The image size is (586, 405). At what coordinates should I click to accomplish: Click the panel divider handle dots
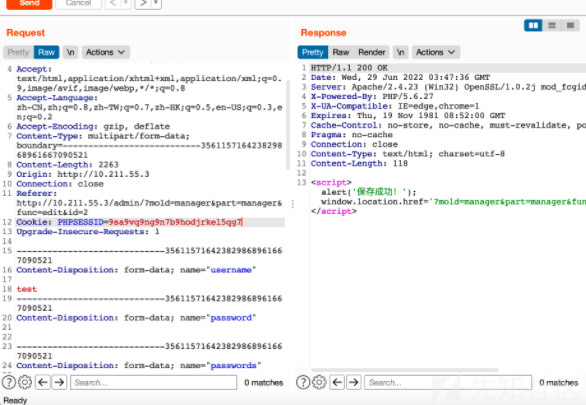[293, 204]
